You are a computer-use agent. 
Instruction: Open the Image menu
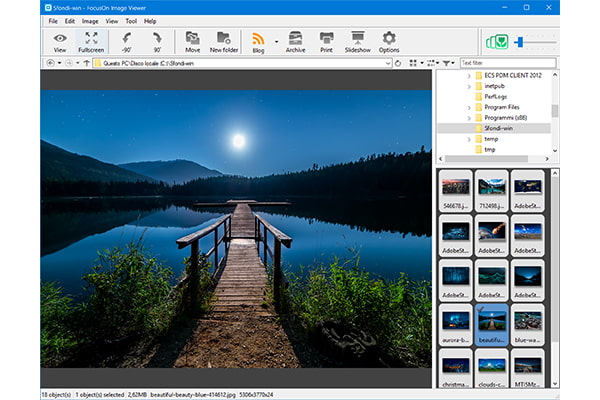click(x=90, y=21)
